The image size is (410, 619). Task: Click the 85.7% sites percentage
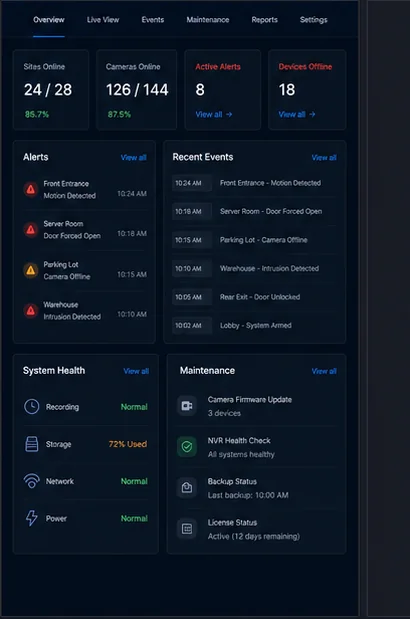click(37, 114)
